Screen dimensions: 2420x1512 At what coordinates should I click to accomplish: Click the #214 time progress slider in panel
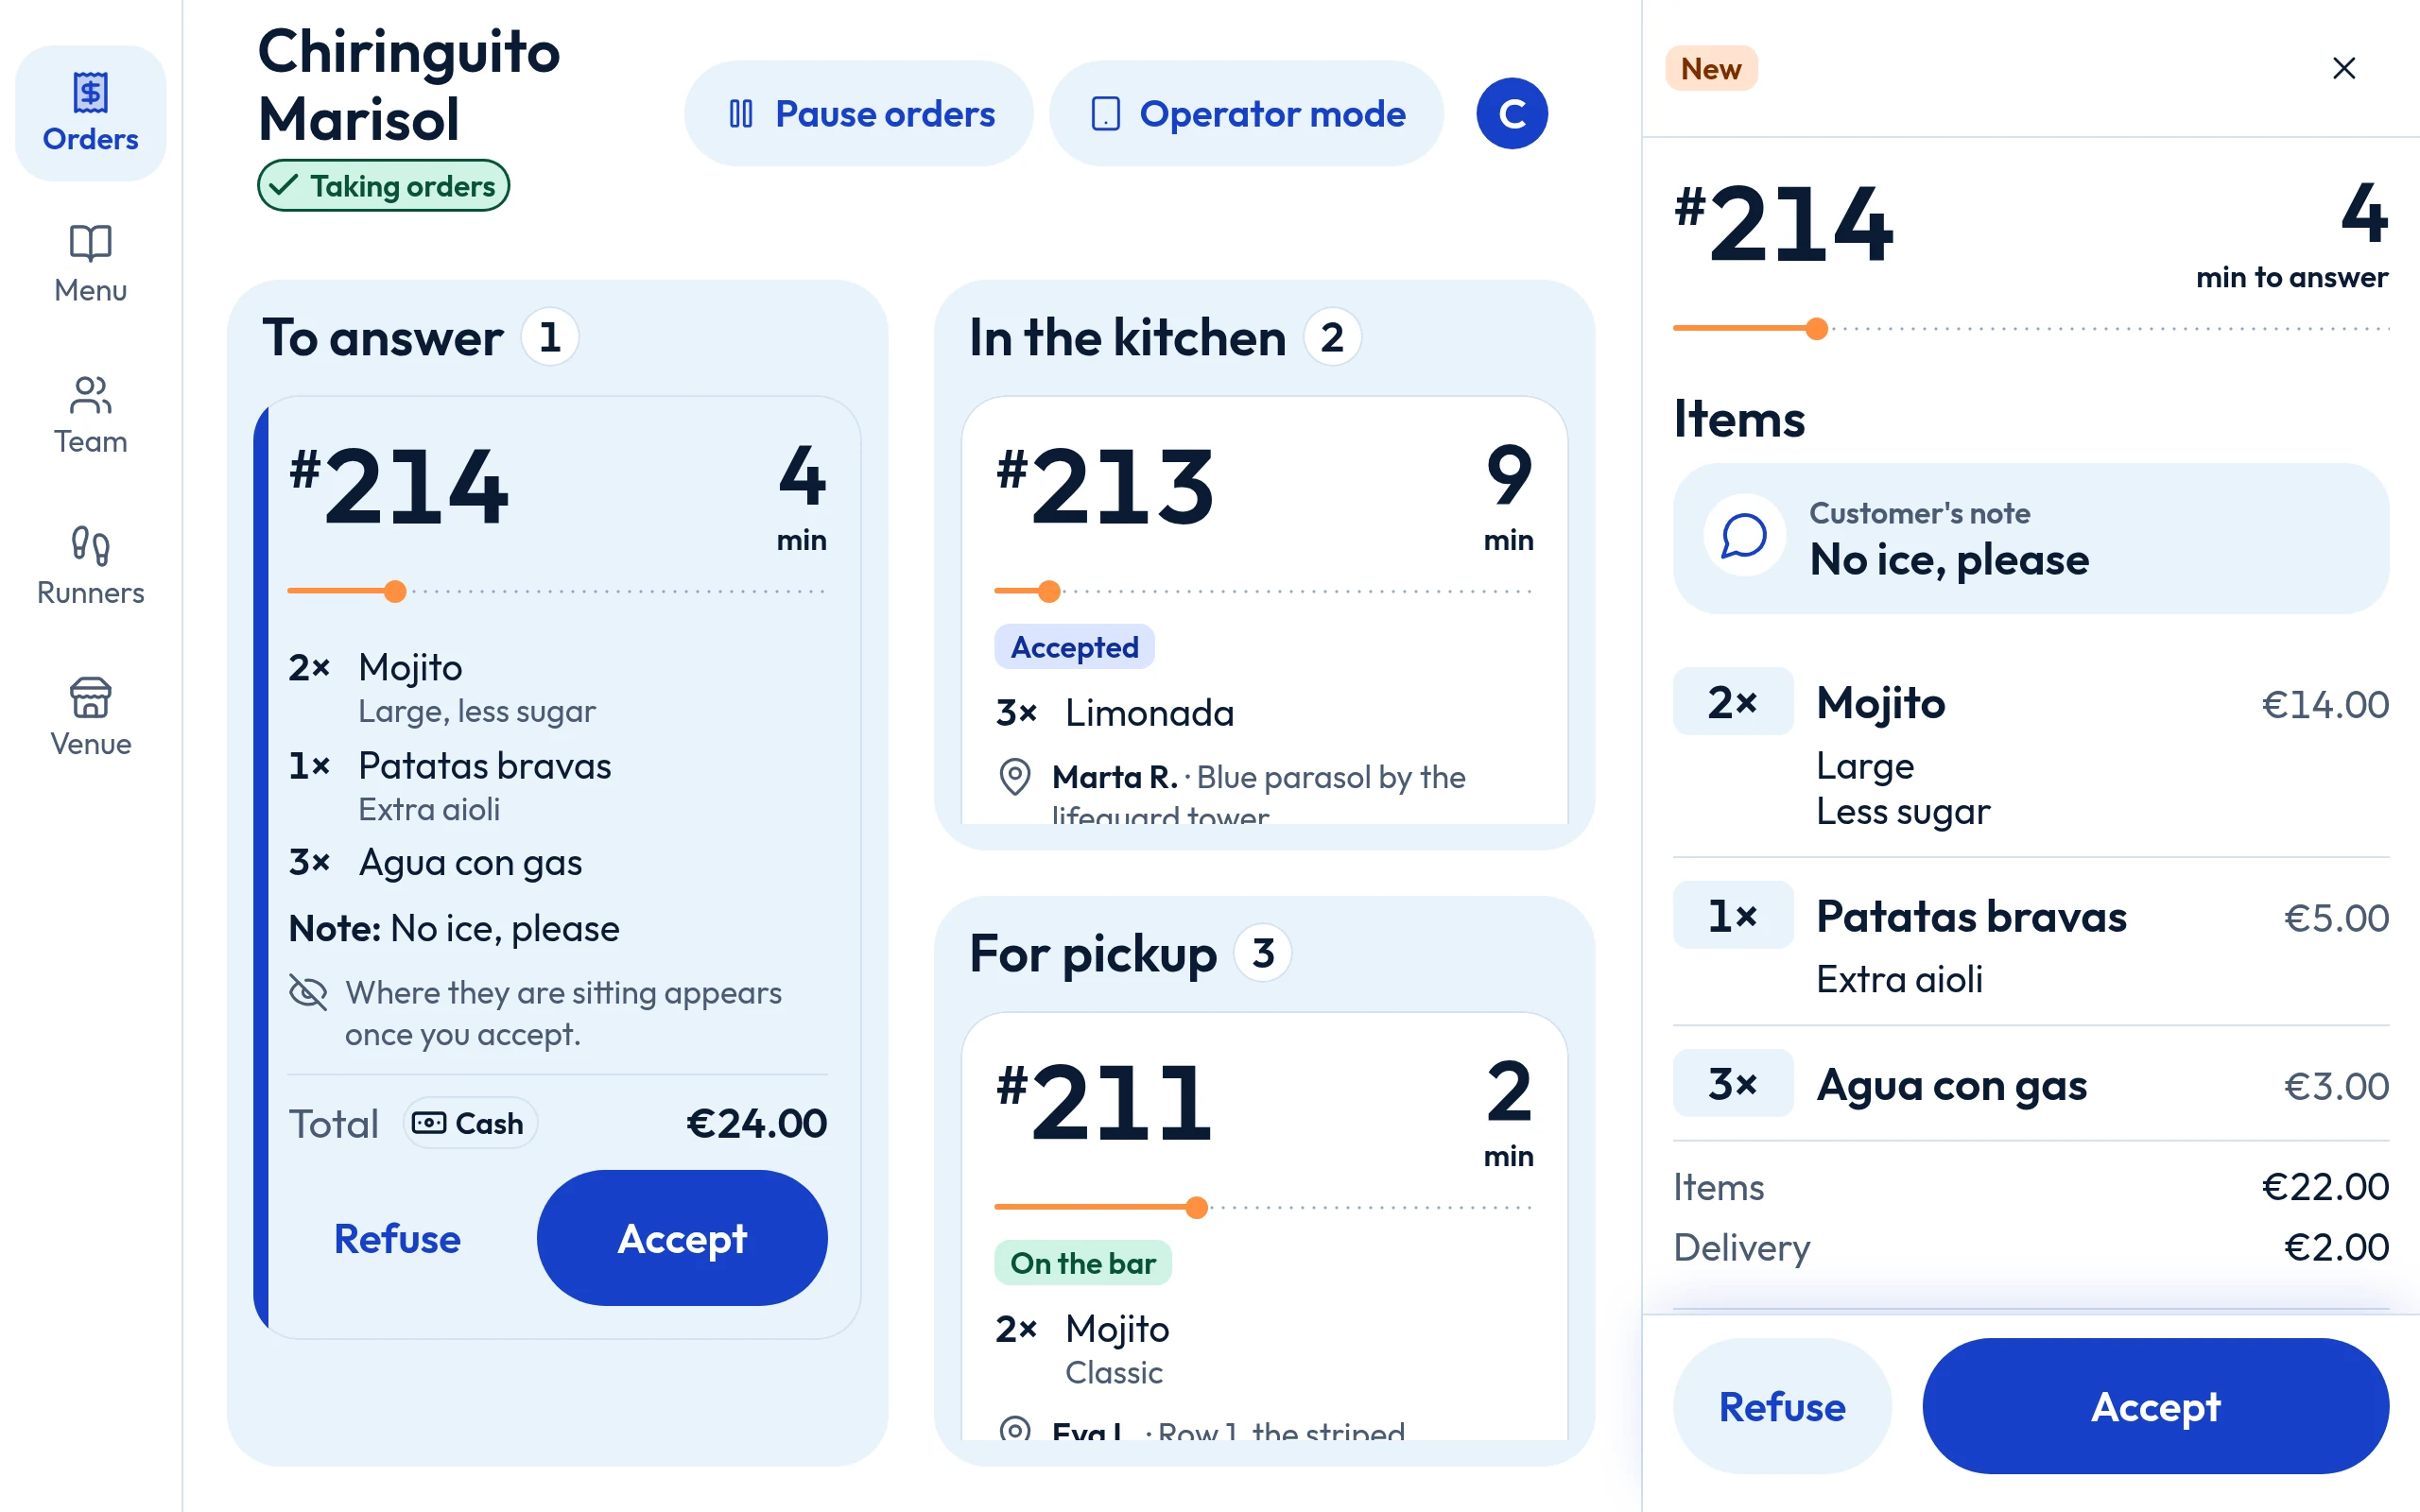tap(2031, 328)
